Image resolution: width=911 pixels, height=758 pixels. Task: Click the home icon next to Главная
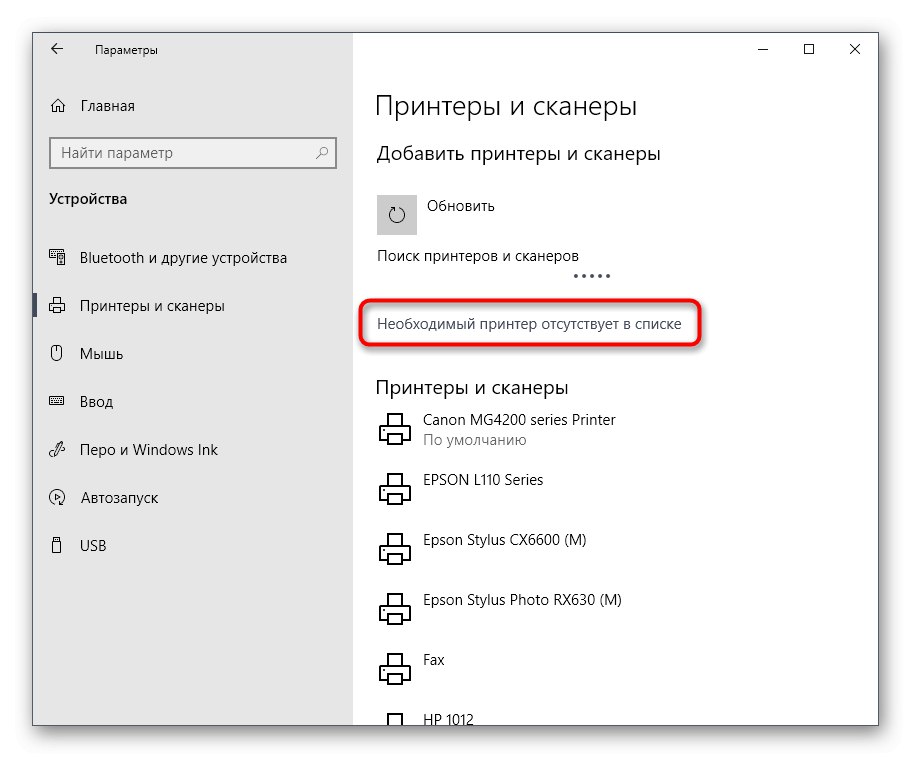click(56, 105)
